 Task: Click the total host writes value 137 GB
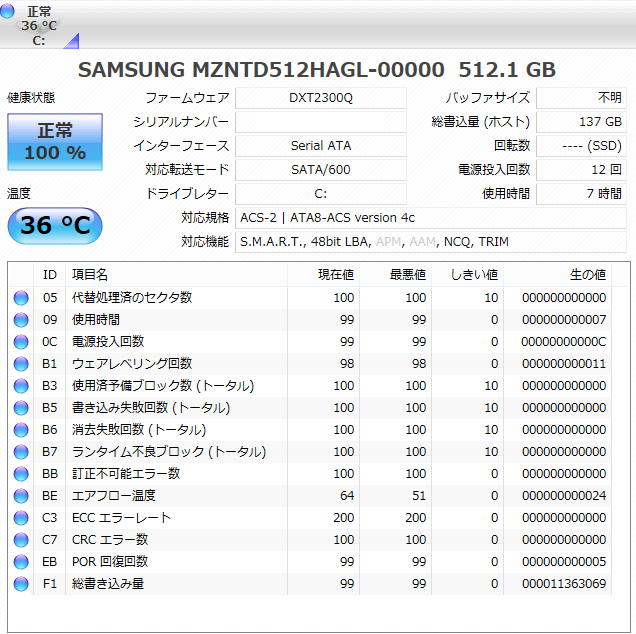(581, 122)
